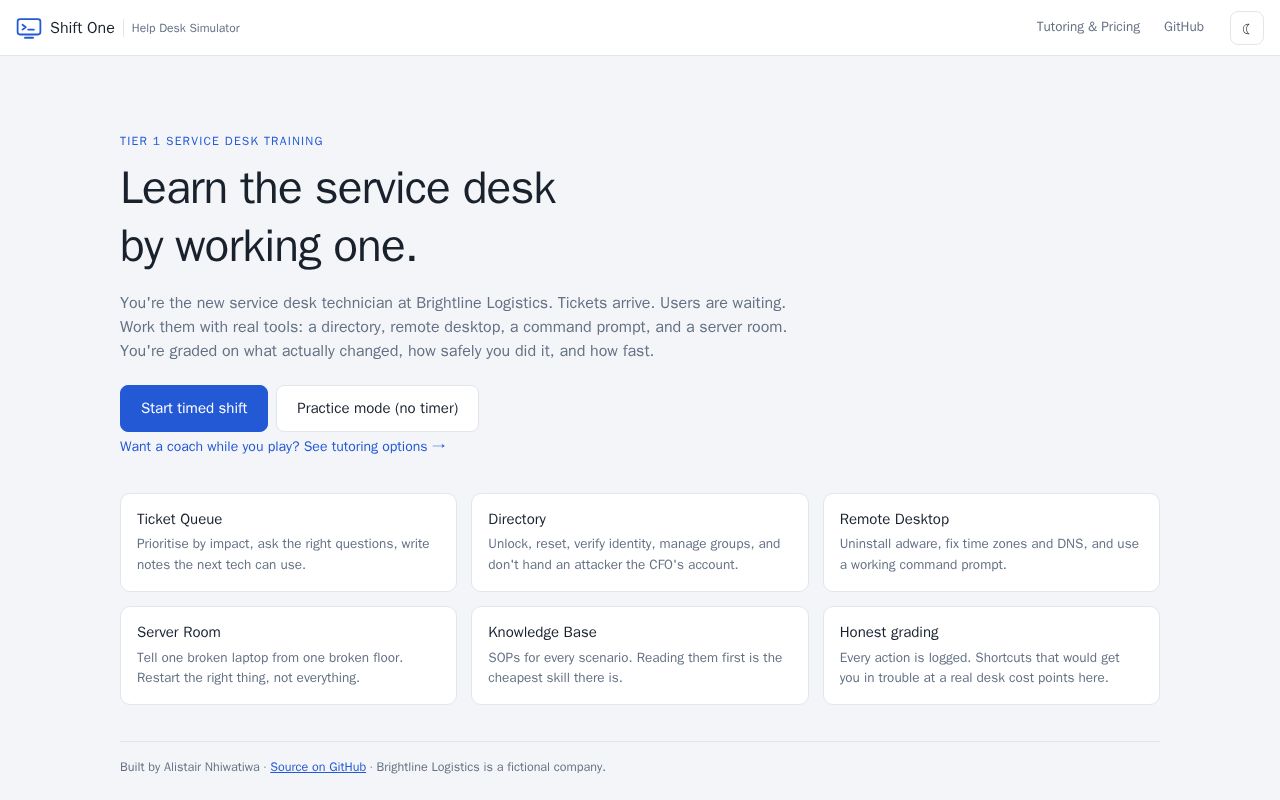
Task: Click 'Brightline Logistics is a fictional company' text
Action: [491, 767]
